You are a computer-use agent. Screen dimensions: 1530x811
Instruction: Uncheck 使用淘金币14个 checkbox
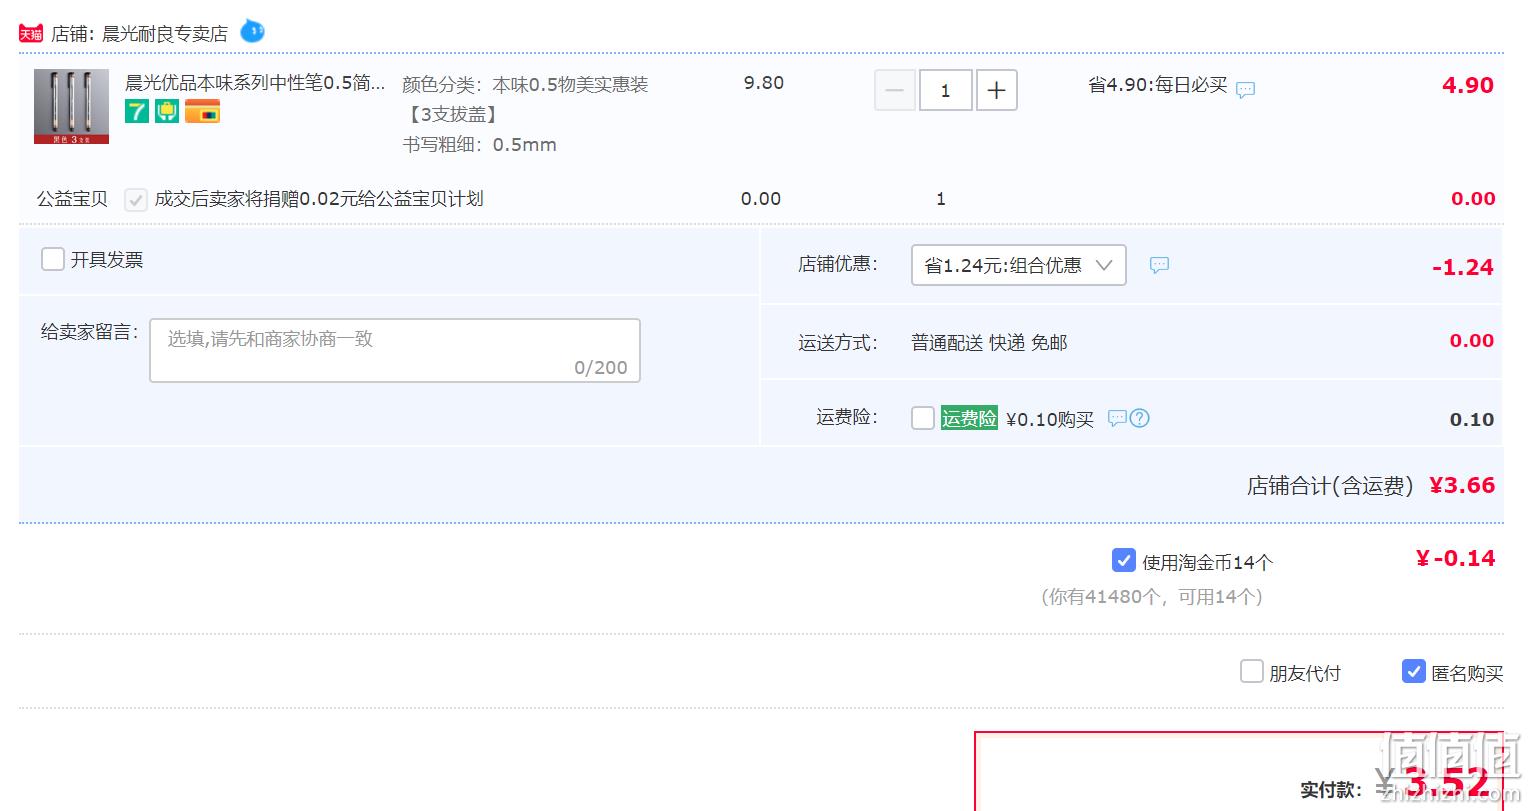1123,560
